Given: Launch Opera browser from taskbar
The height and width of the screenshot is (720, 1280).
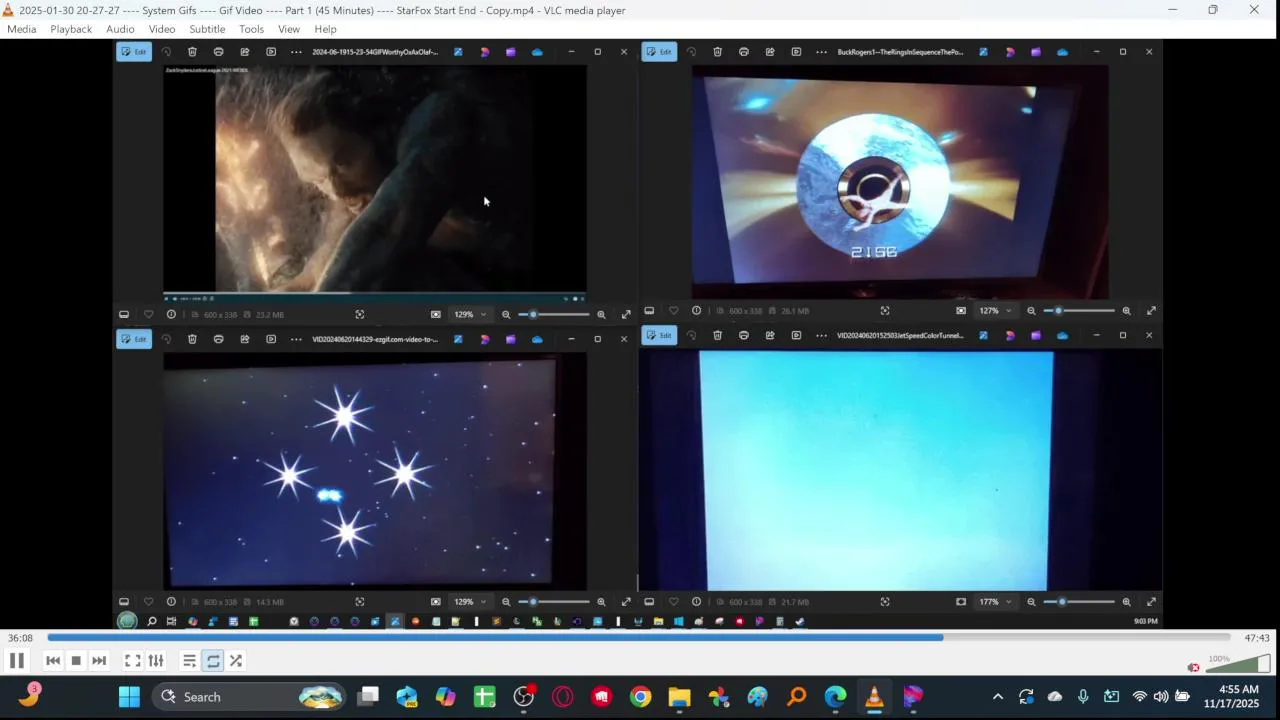Looking at the screenshot, I should (x=562, y=697).
